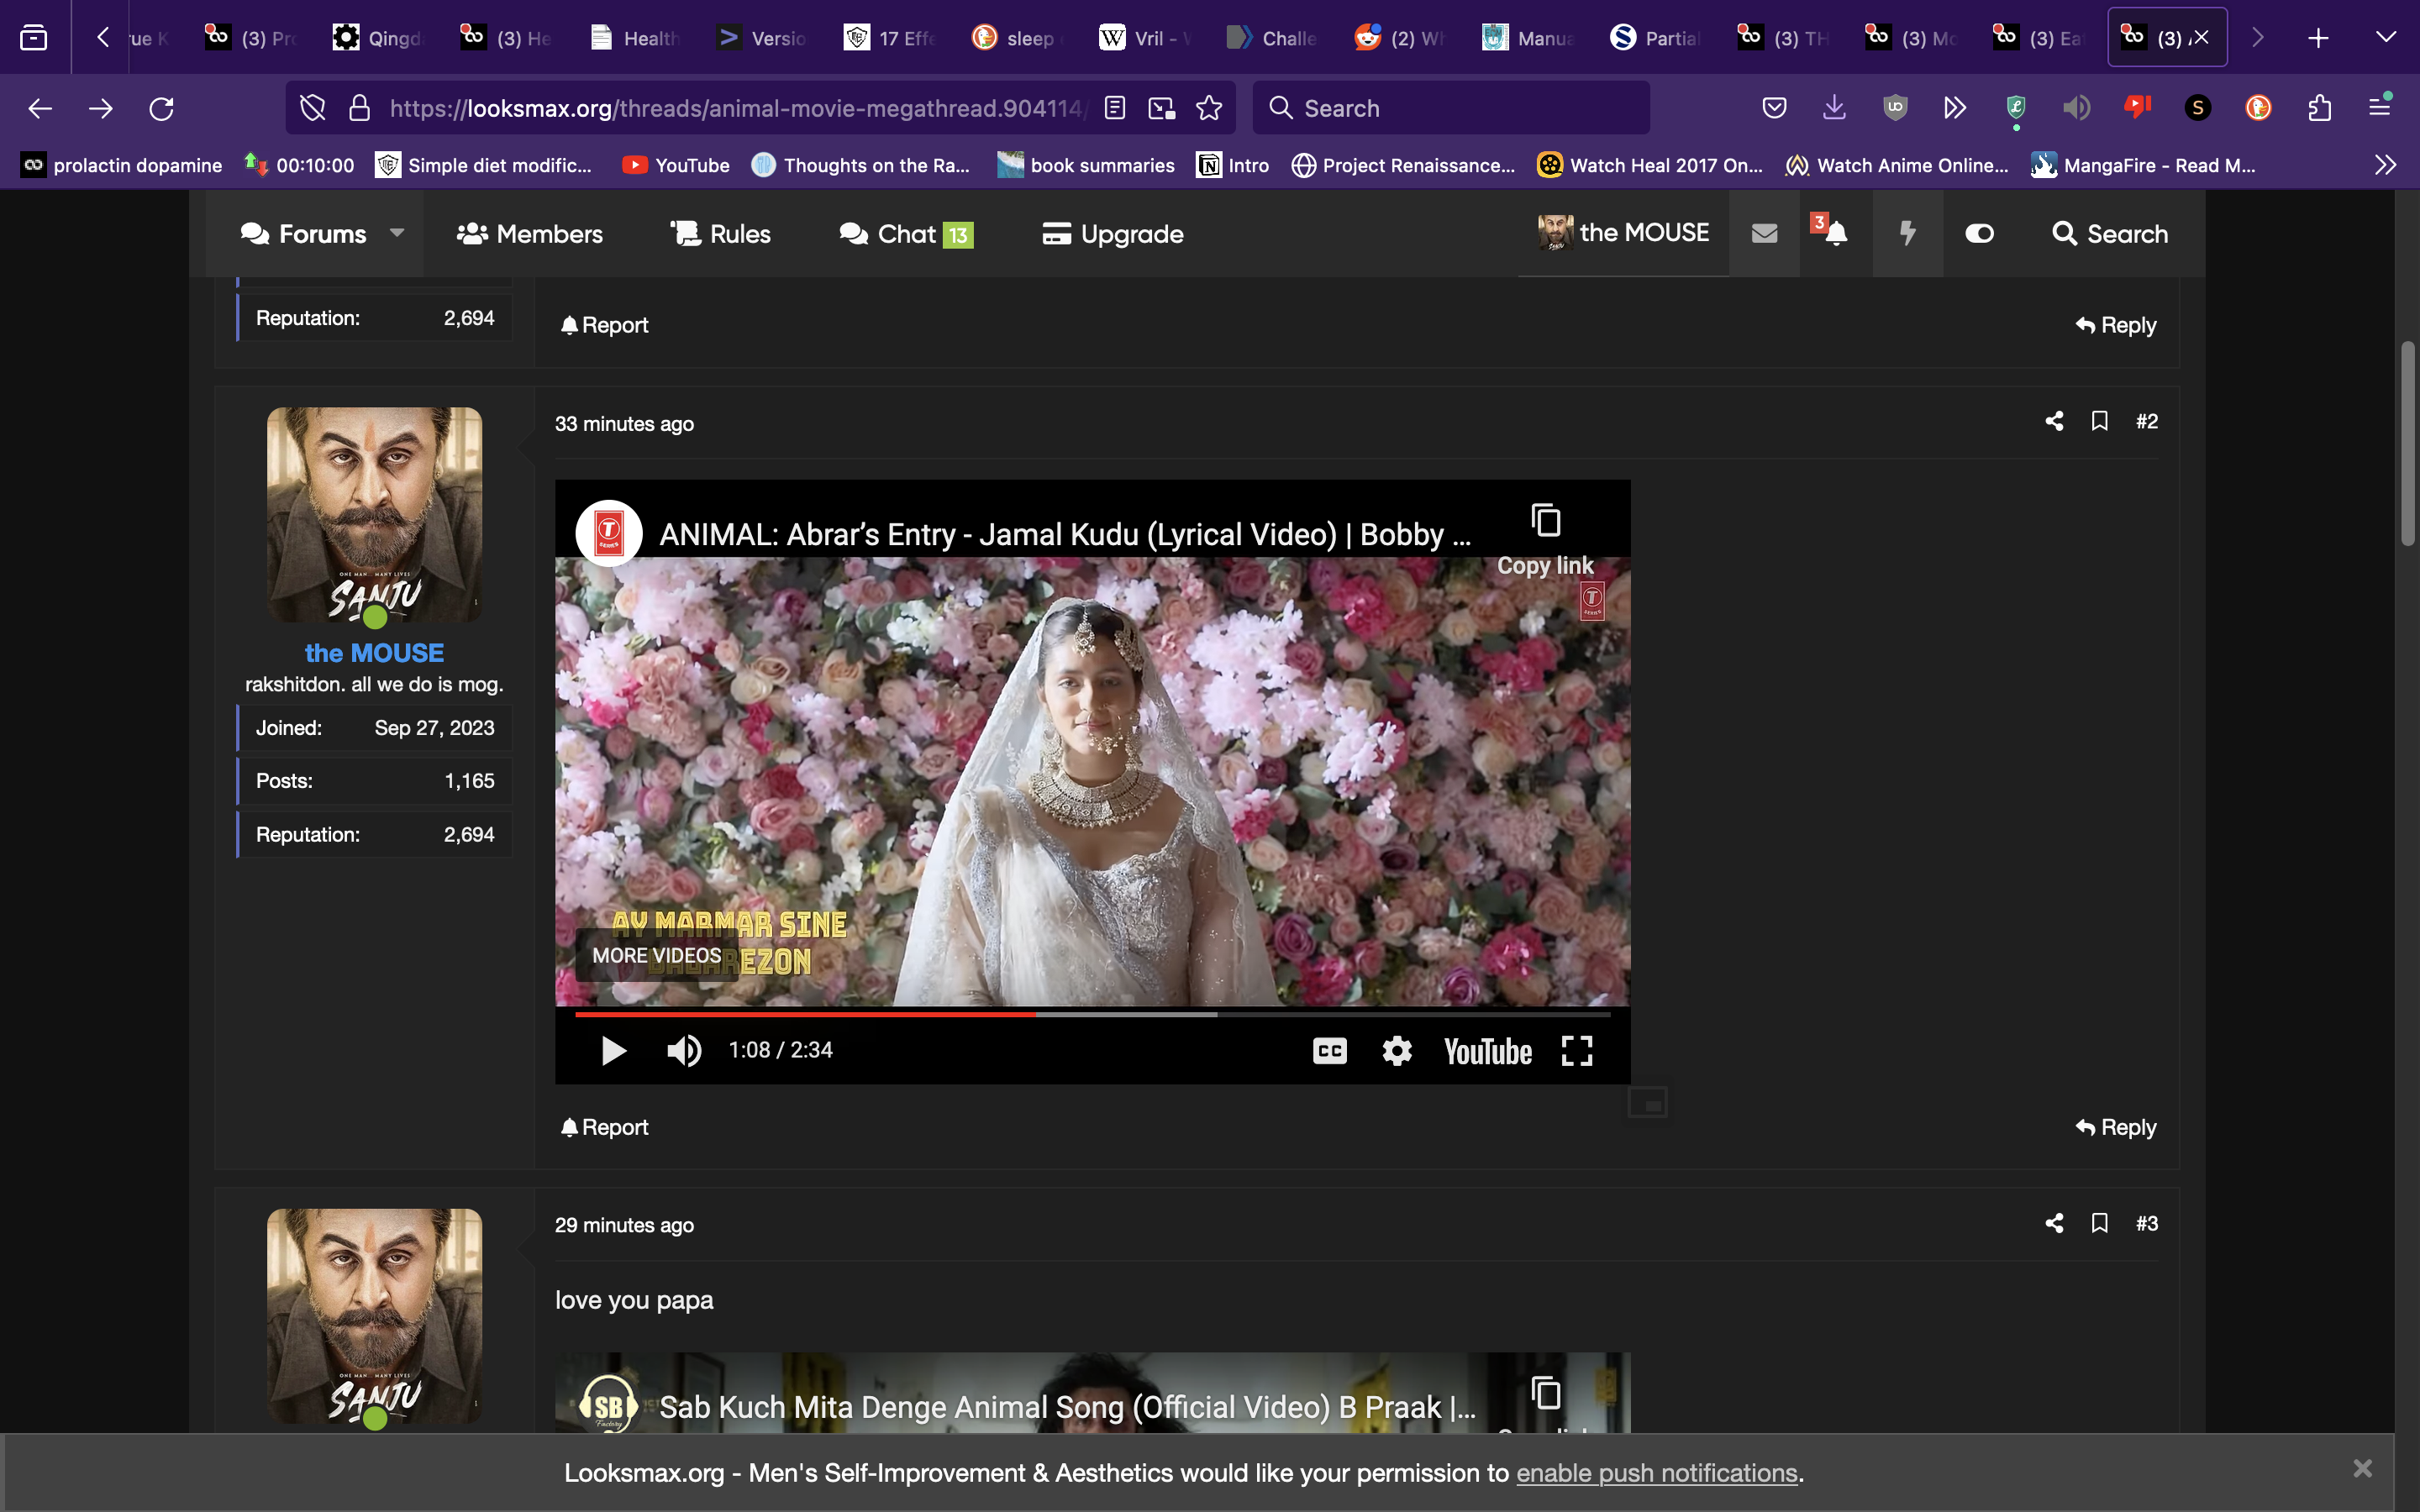The width and height of the screenshot is (2420, 1512).
Task: Share post #3 using the share icon
Action: 2054,1223
